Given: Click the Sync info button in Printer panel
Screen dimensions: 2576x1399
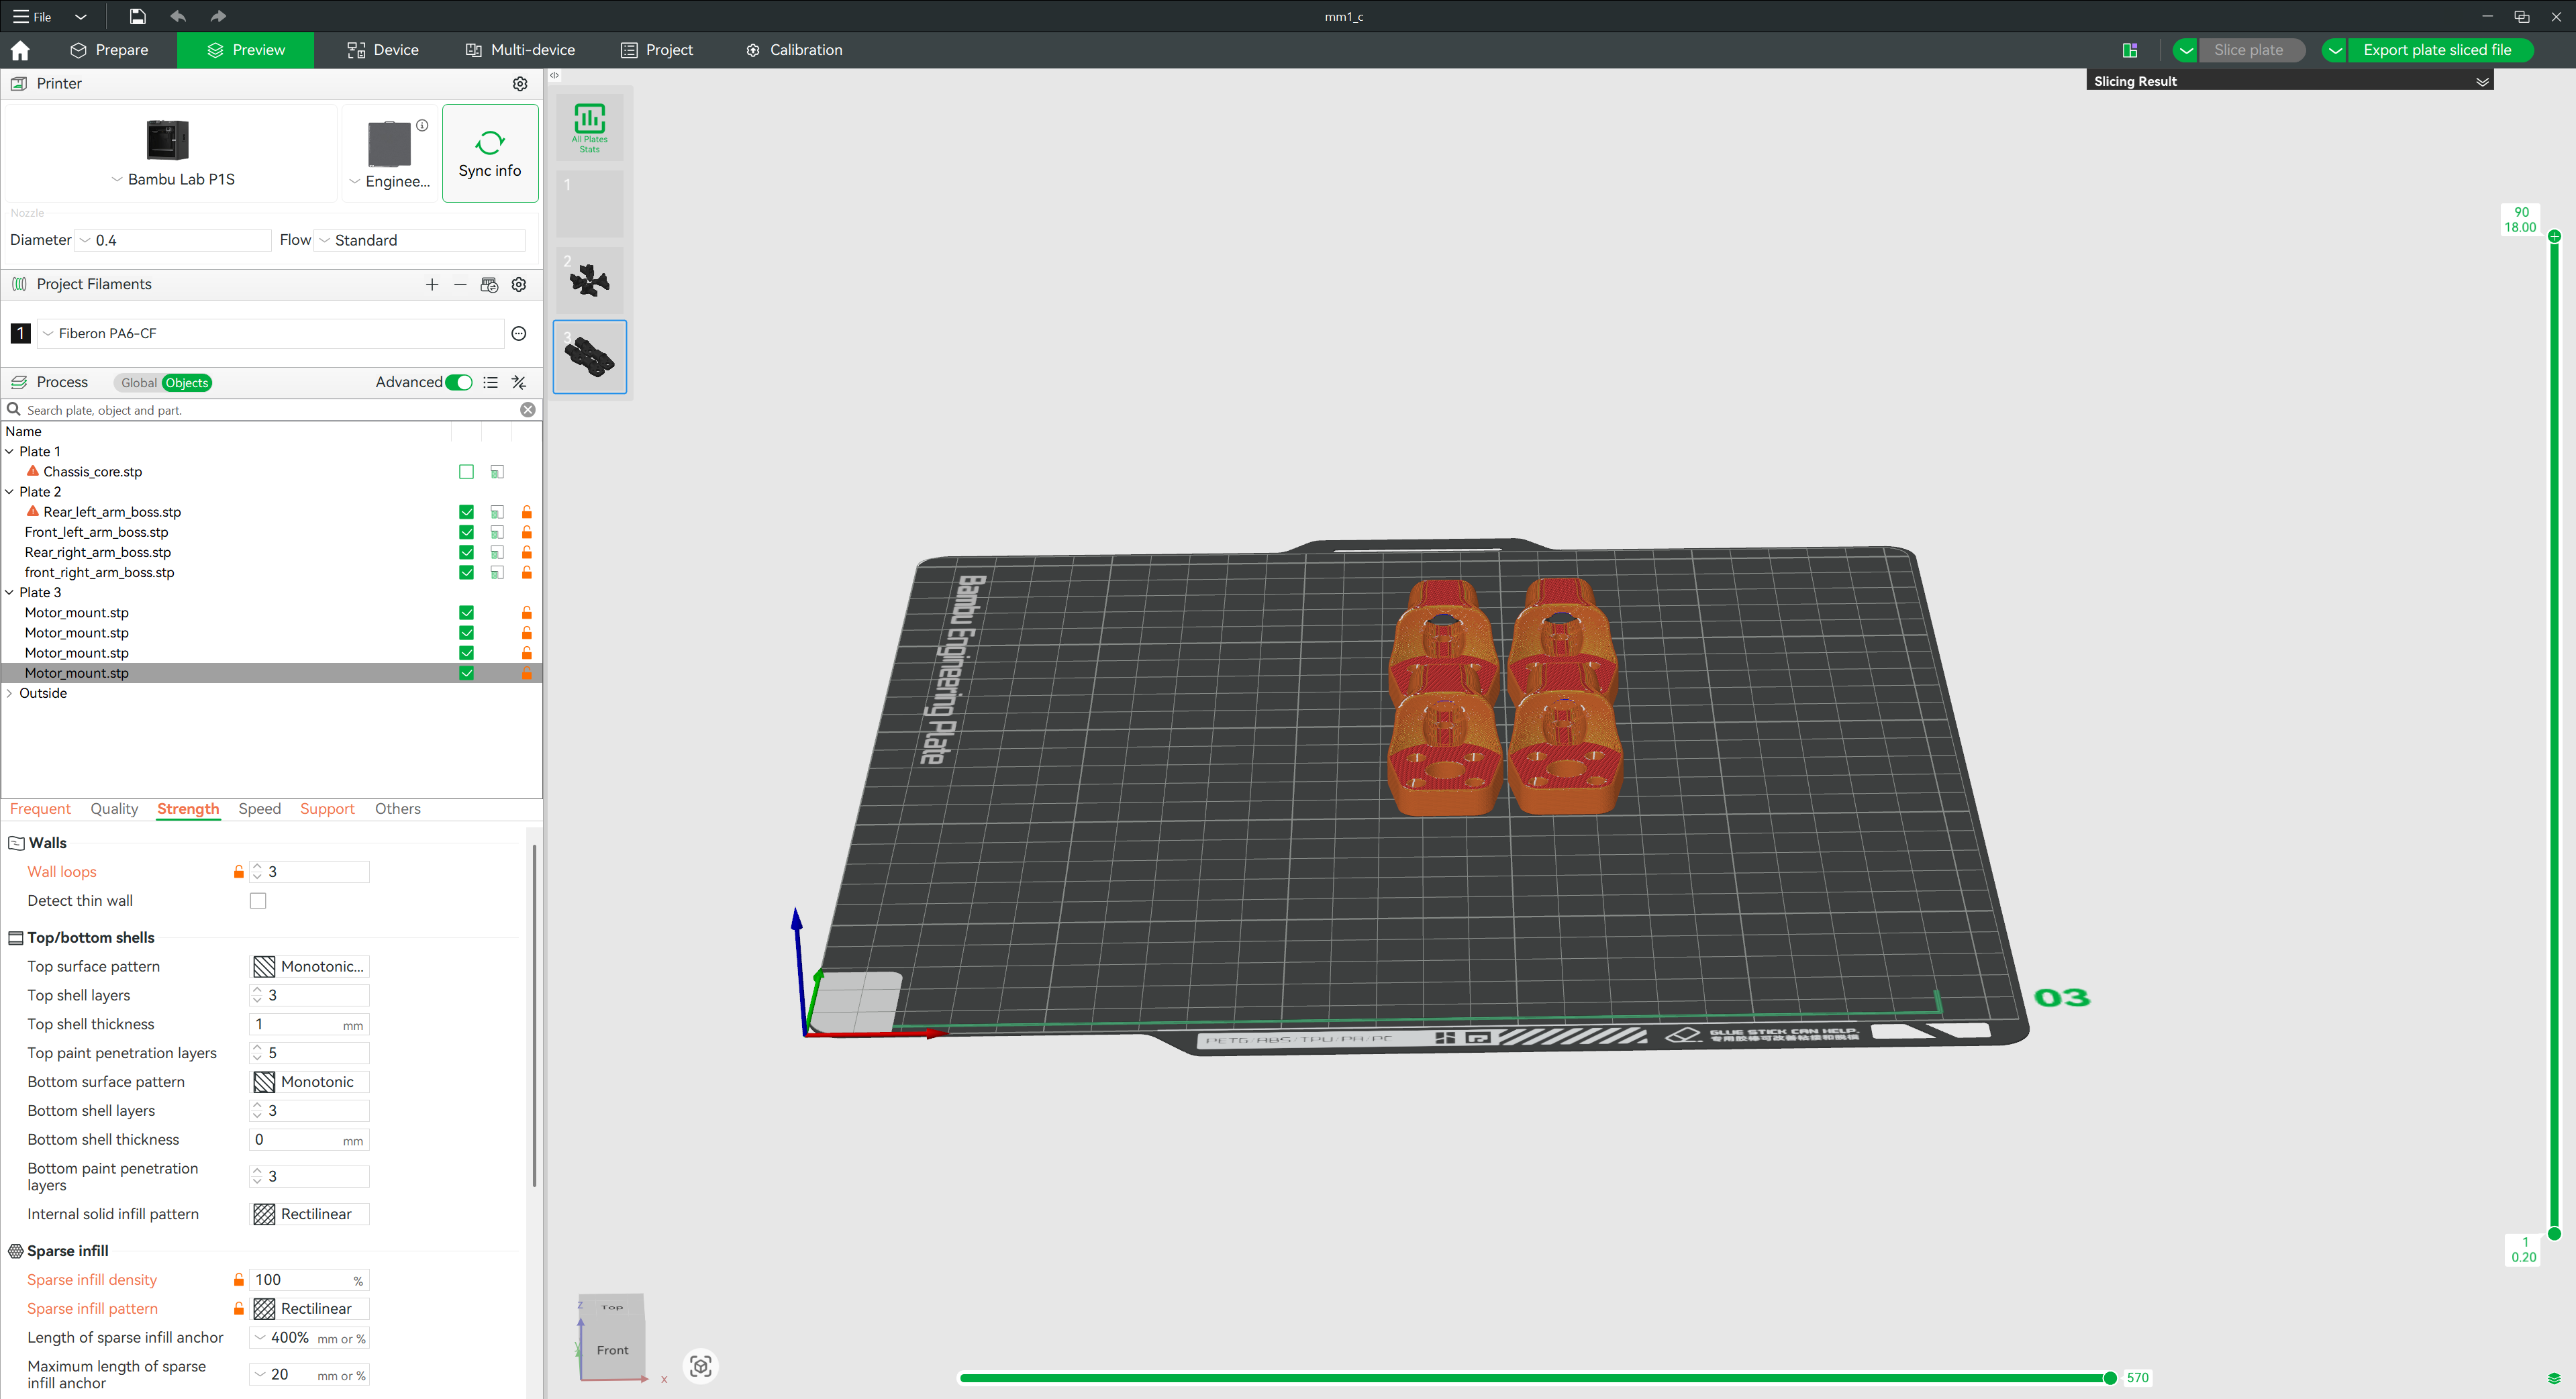Looking at the screenshot, I should point(489,152).
